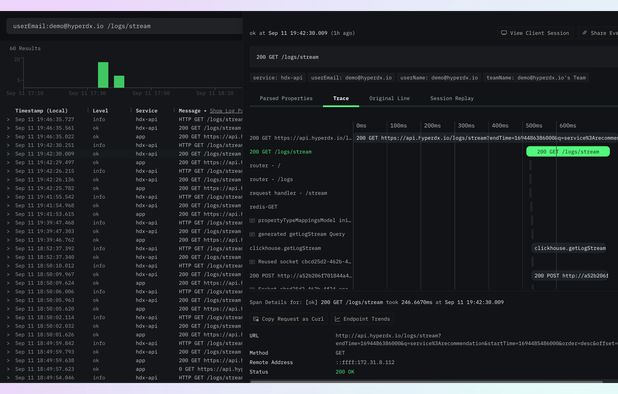Click the Remote Address value ::ffff:172.31.0.112
This screenshot has width=618, height=394.
pyautogui.click(x=365, y=362)
